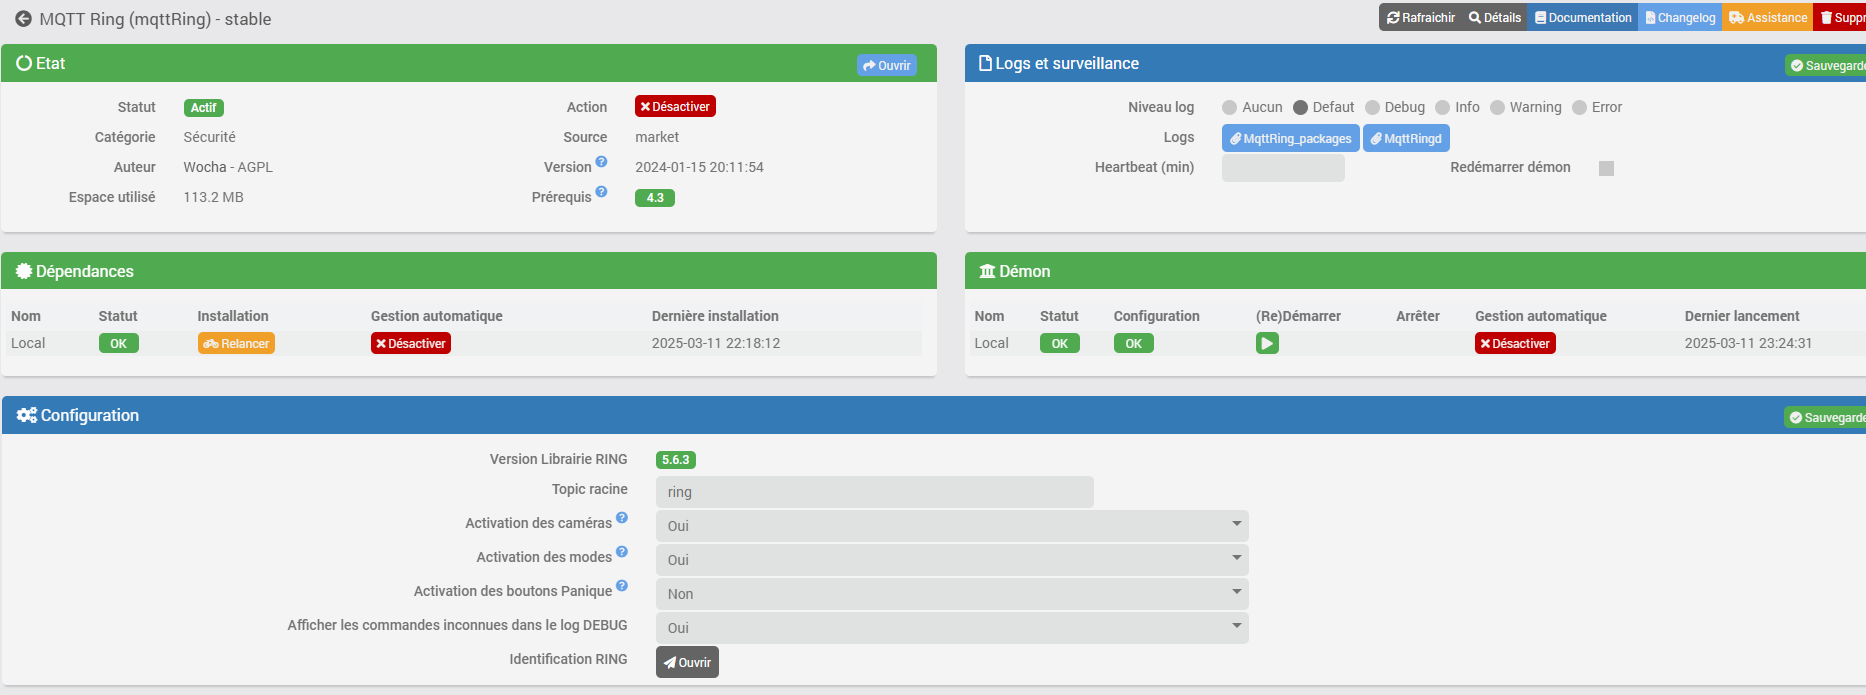Open the Activation des modes dropdown
This screenshot has height=695, width=1866.
952,560
